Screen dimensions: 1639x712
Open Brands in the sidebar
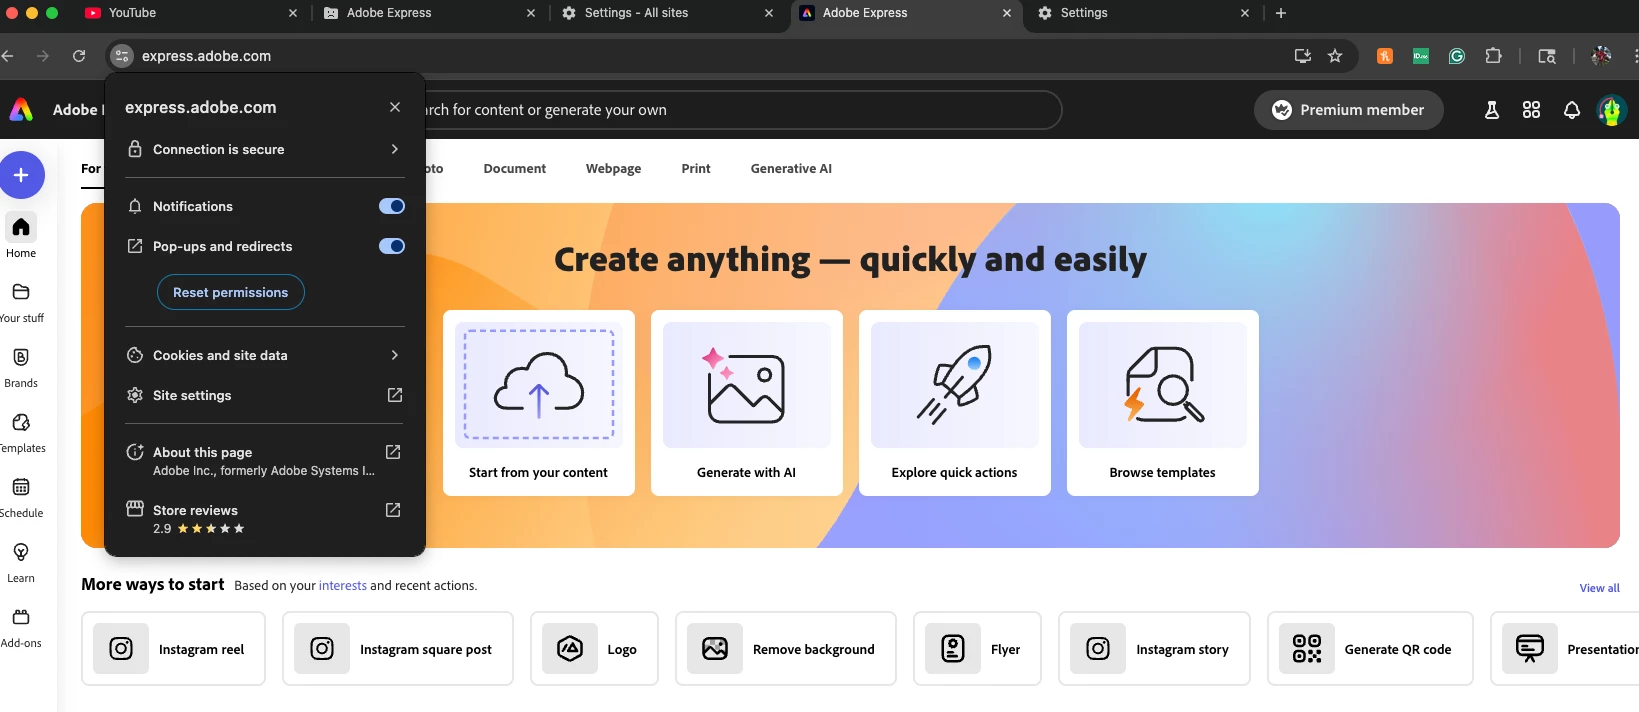click(x=21, y=368)
